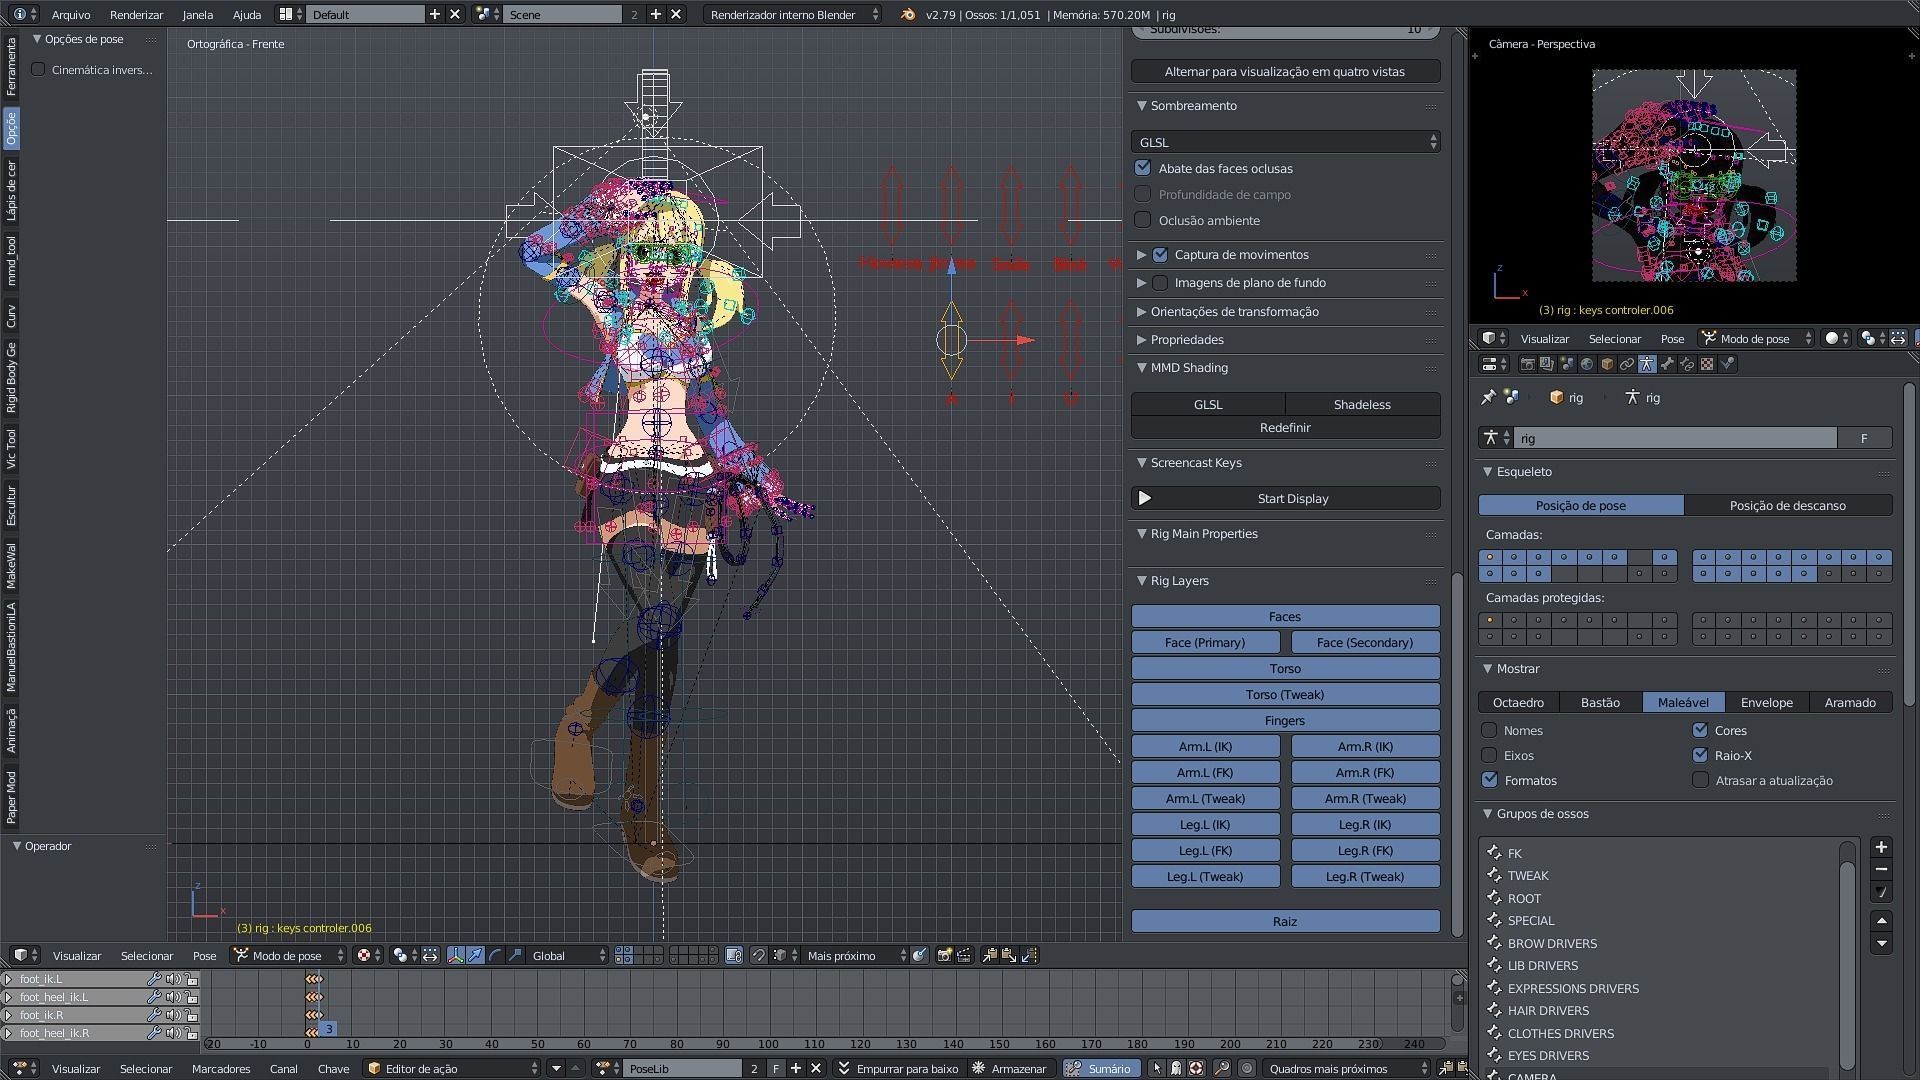Click the translate manipulator arrow icon
The height and width of the screenshot is (1080, 1920).
(x=475, y=955)
